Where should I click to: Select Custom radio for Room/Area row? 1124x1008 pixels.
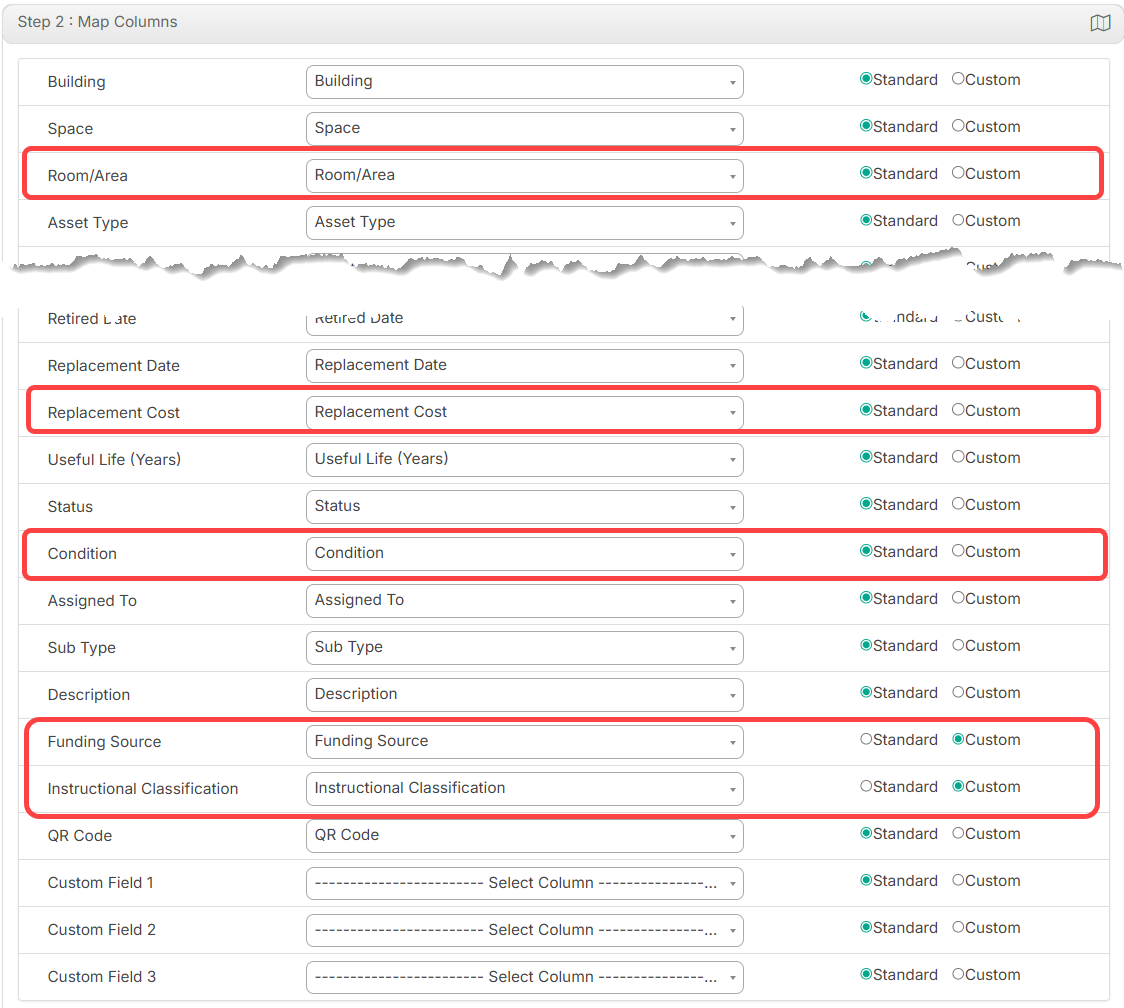958,173
